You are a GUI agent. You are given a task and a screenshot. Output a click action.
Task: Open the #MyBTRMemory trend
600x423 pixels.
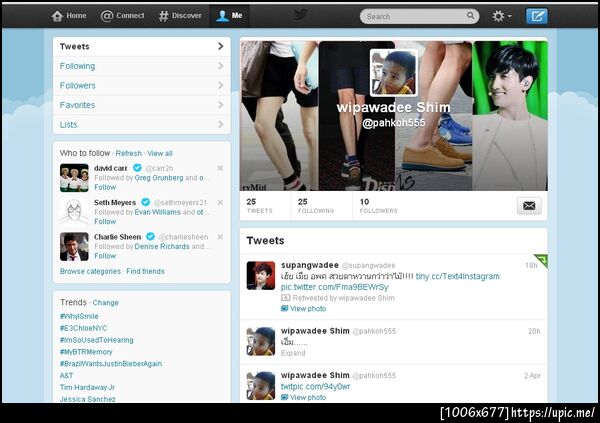86,352
